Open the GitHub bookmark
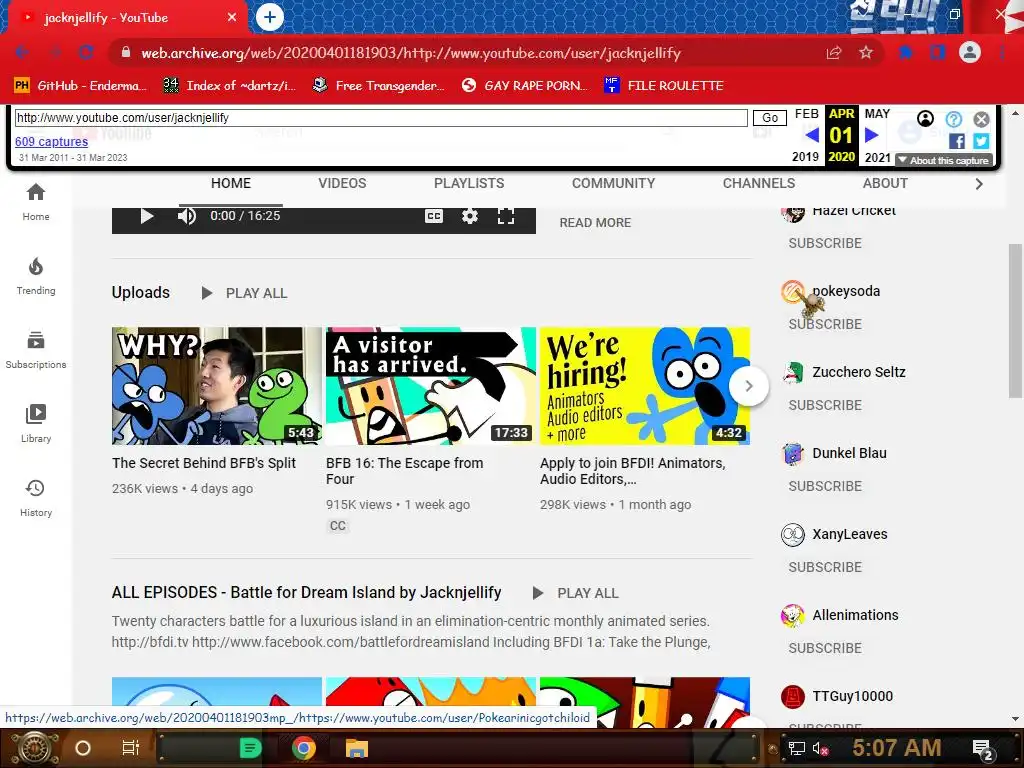This screenshot has width=1024, height=768. [x=80, y=86]
